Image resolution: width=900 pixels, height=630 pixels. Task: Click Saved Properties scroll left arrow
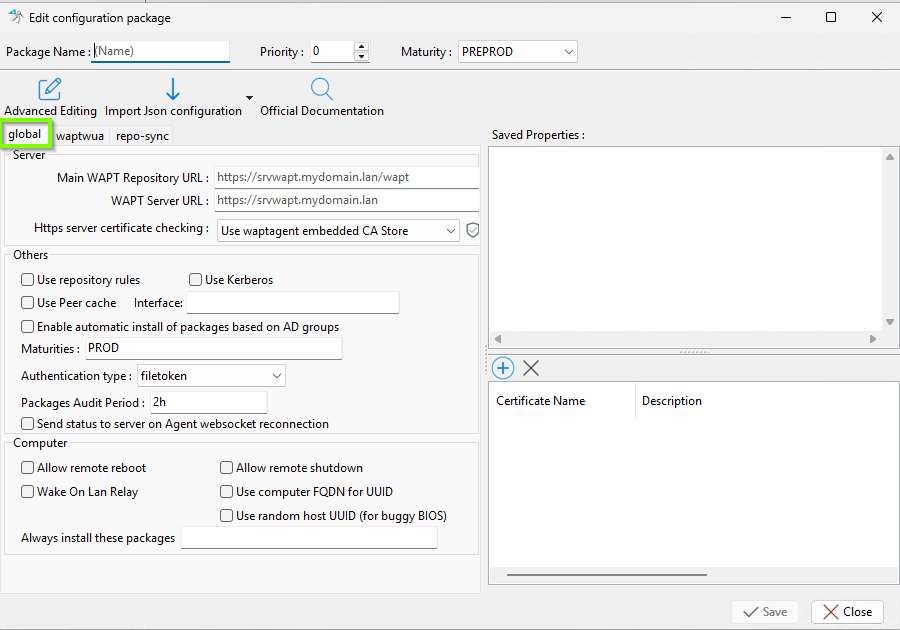[498, 339]
